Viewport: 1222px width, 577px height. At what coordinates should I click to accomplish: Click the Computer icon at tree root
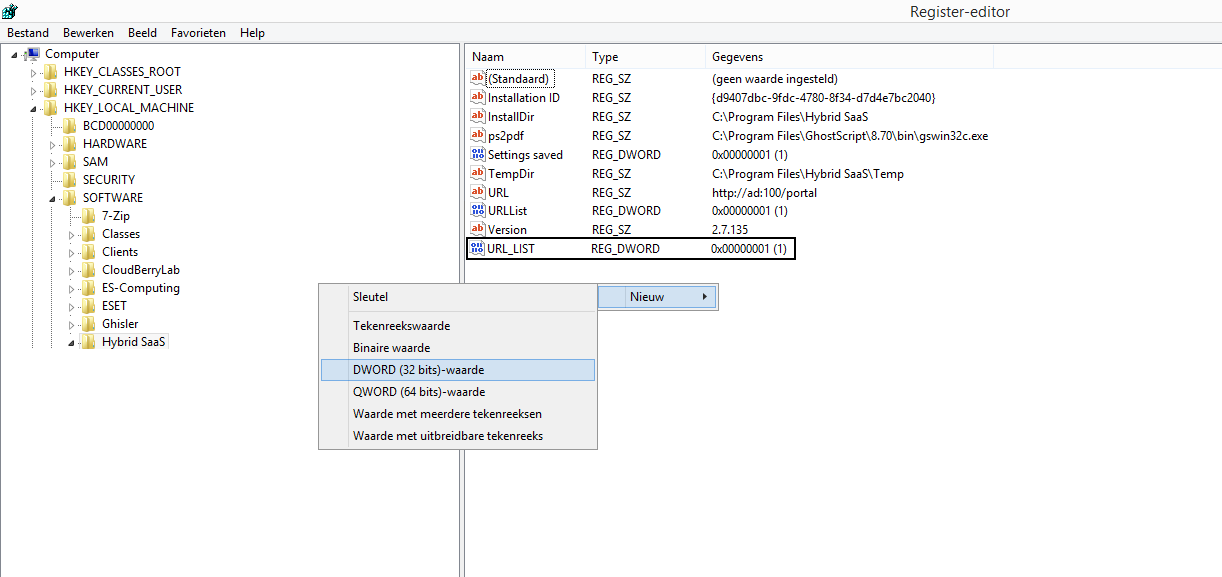coord(32,54)
